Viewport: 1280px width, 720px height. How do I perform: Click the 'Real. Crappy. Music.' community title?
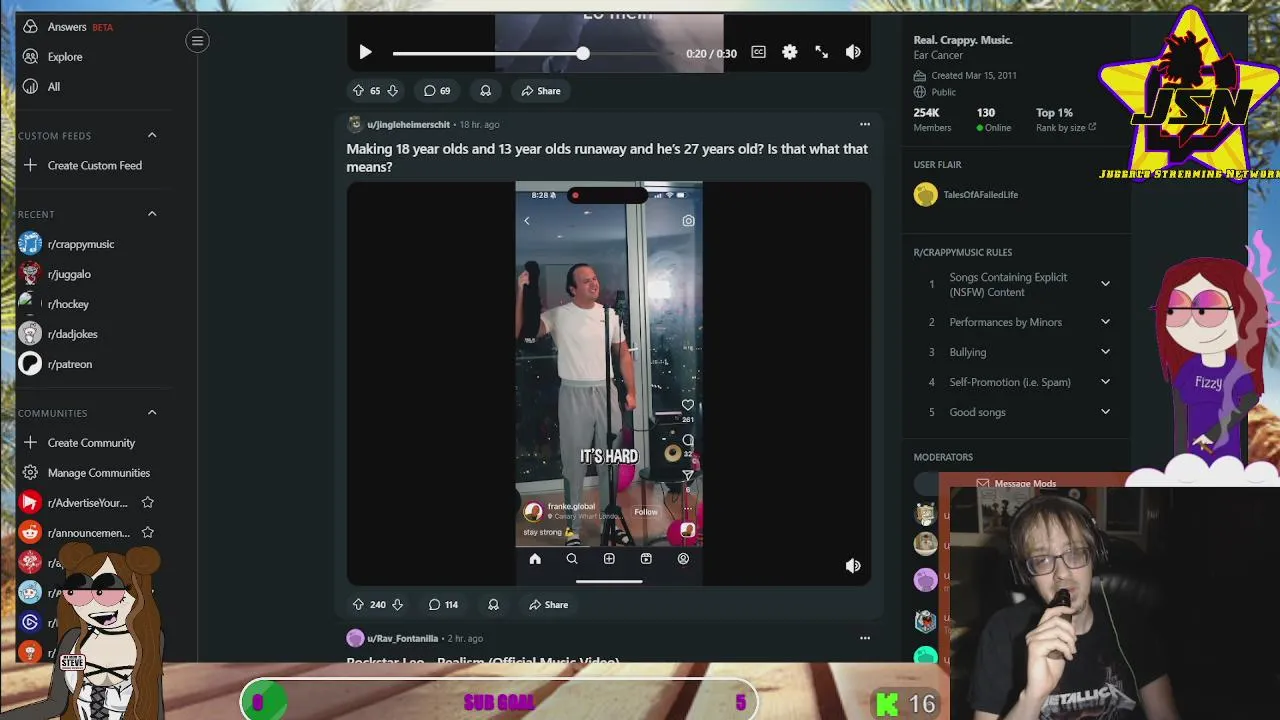(963, 40)
